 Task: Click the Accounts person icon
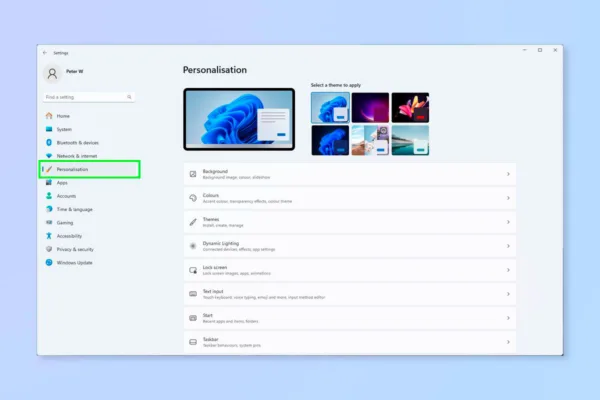(x=49, y=196)
